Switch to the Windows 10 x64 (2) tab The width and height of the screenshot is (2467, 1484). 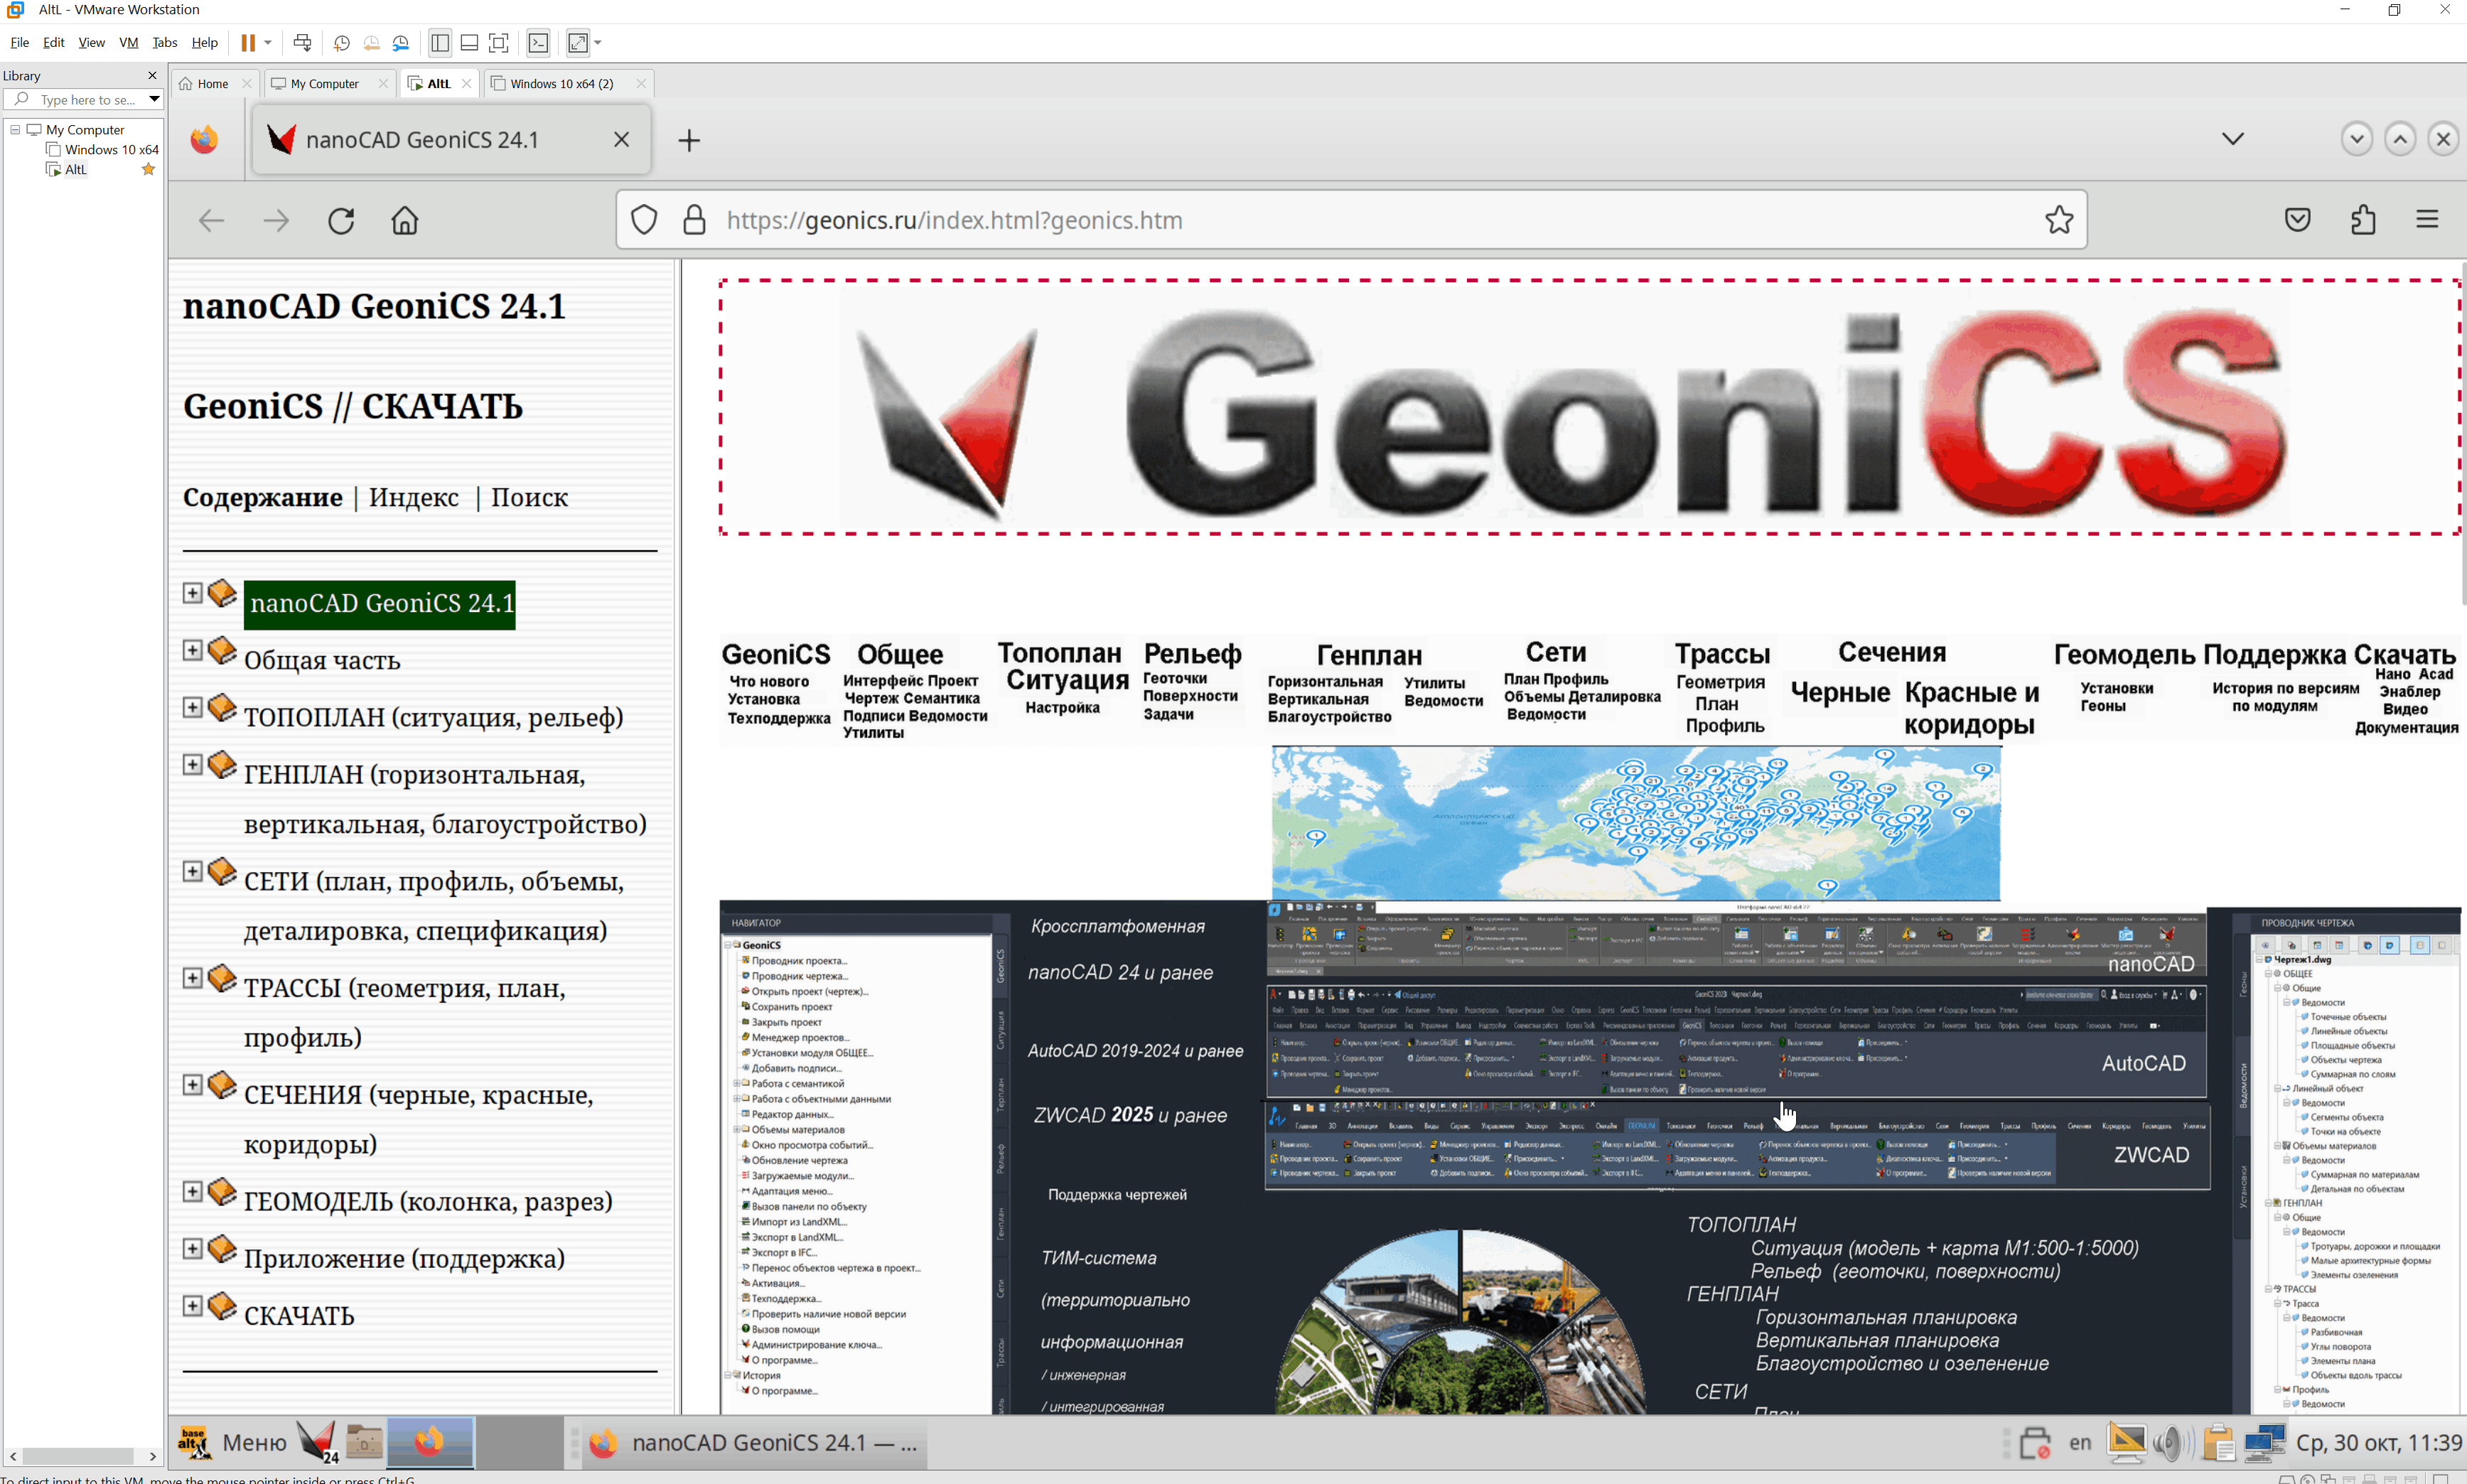click(561, 84)
